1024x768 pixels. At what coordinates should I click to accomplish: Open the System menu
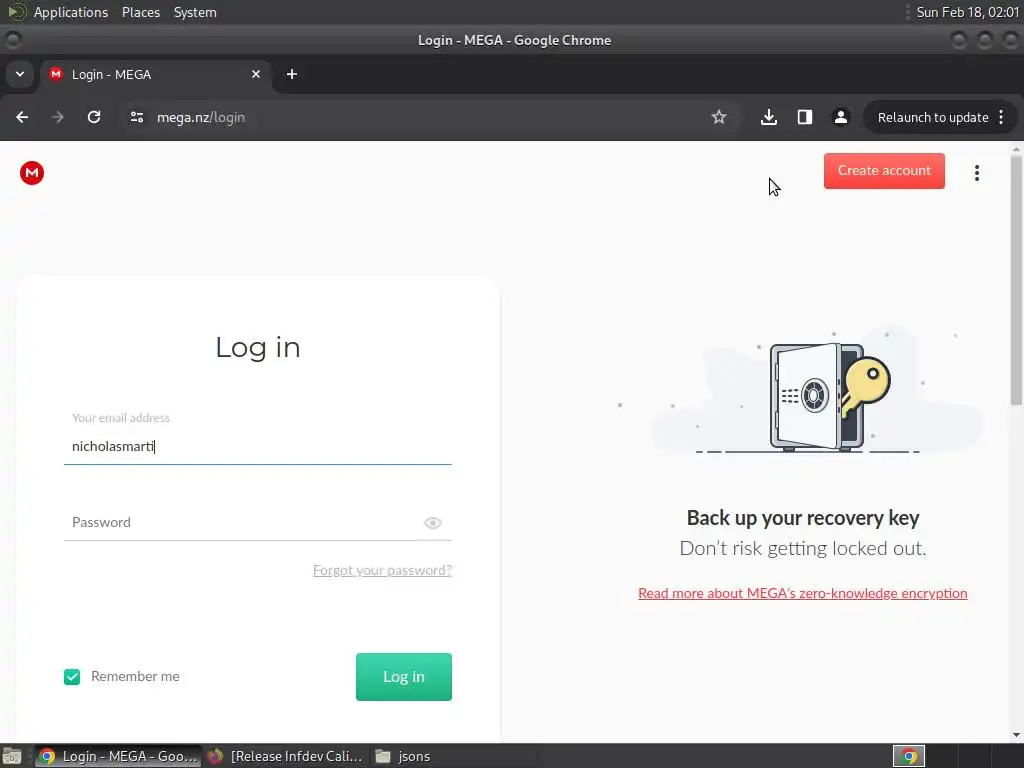coord(195,12)
